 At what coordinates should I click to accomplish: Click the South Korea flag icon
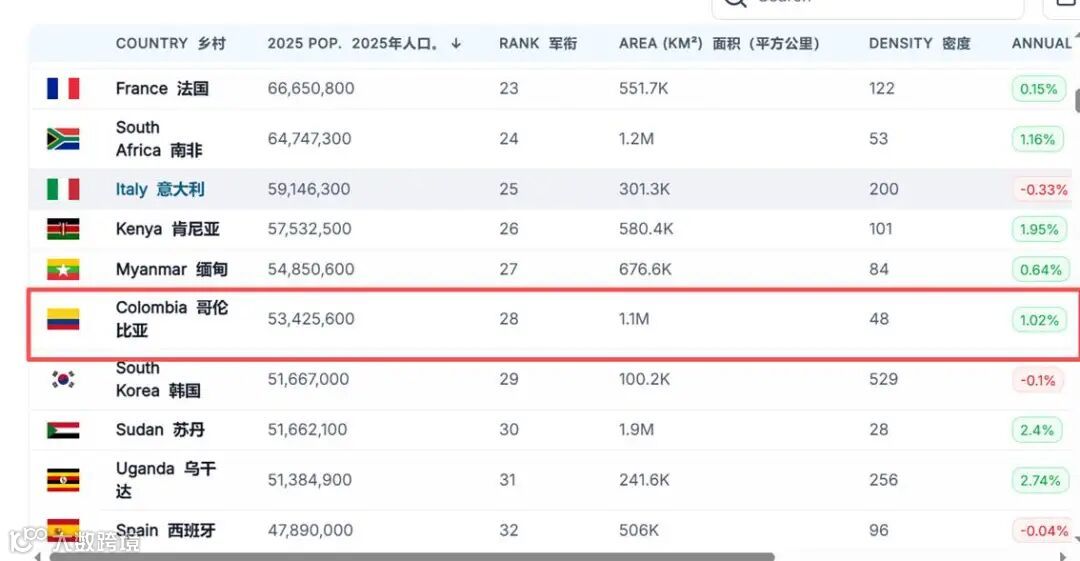pyautogui.click(x=63, y=379)
